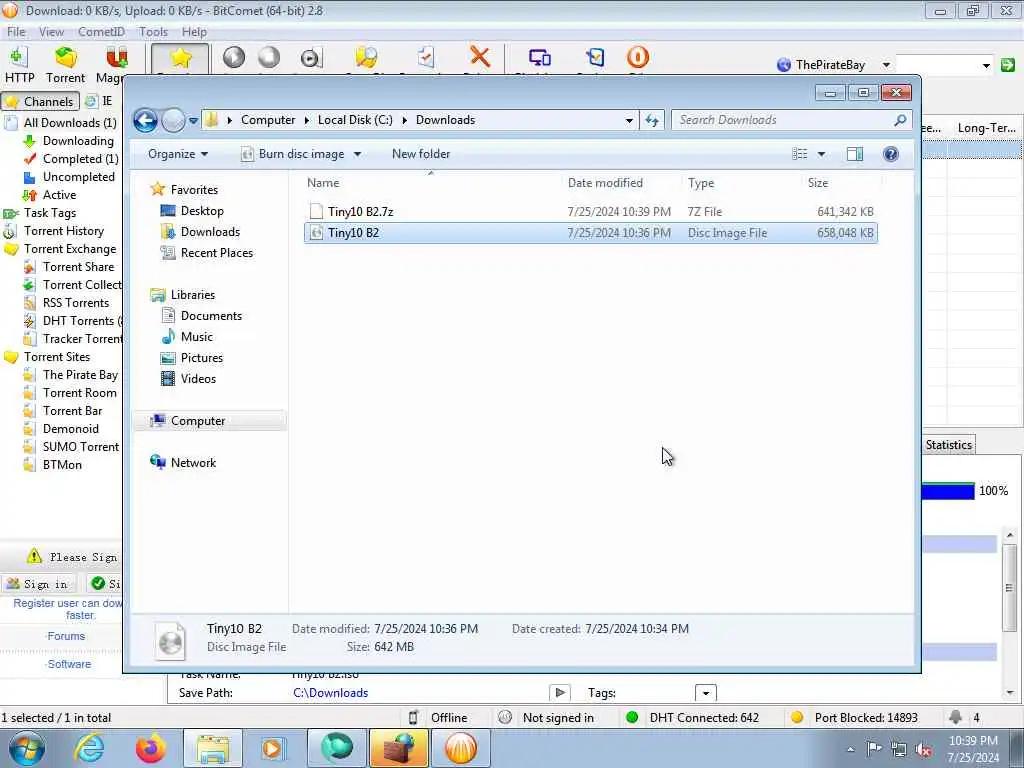The image size is (1024, 768).
Task: Open Pictures library
Action: [201, 357]
